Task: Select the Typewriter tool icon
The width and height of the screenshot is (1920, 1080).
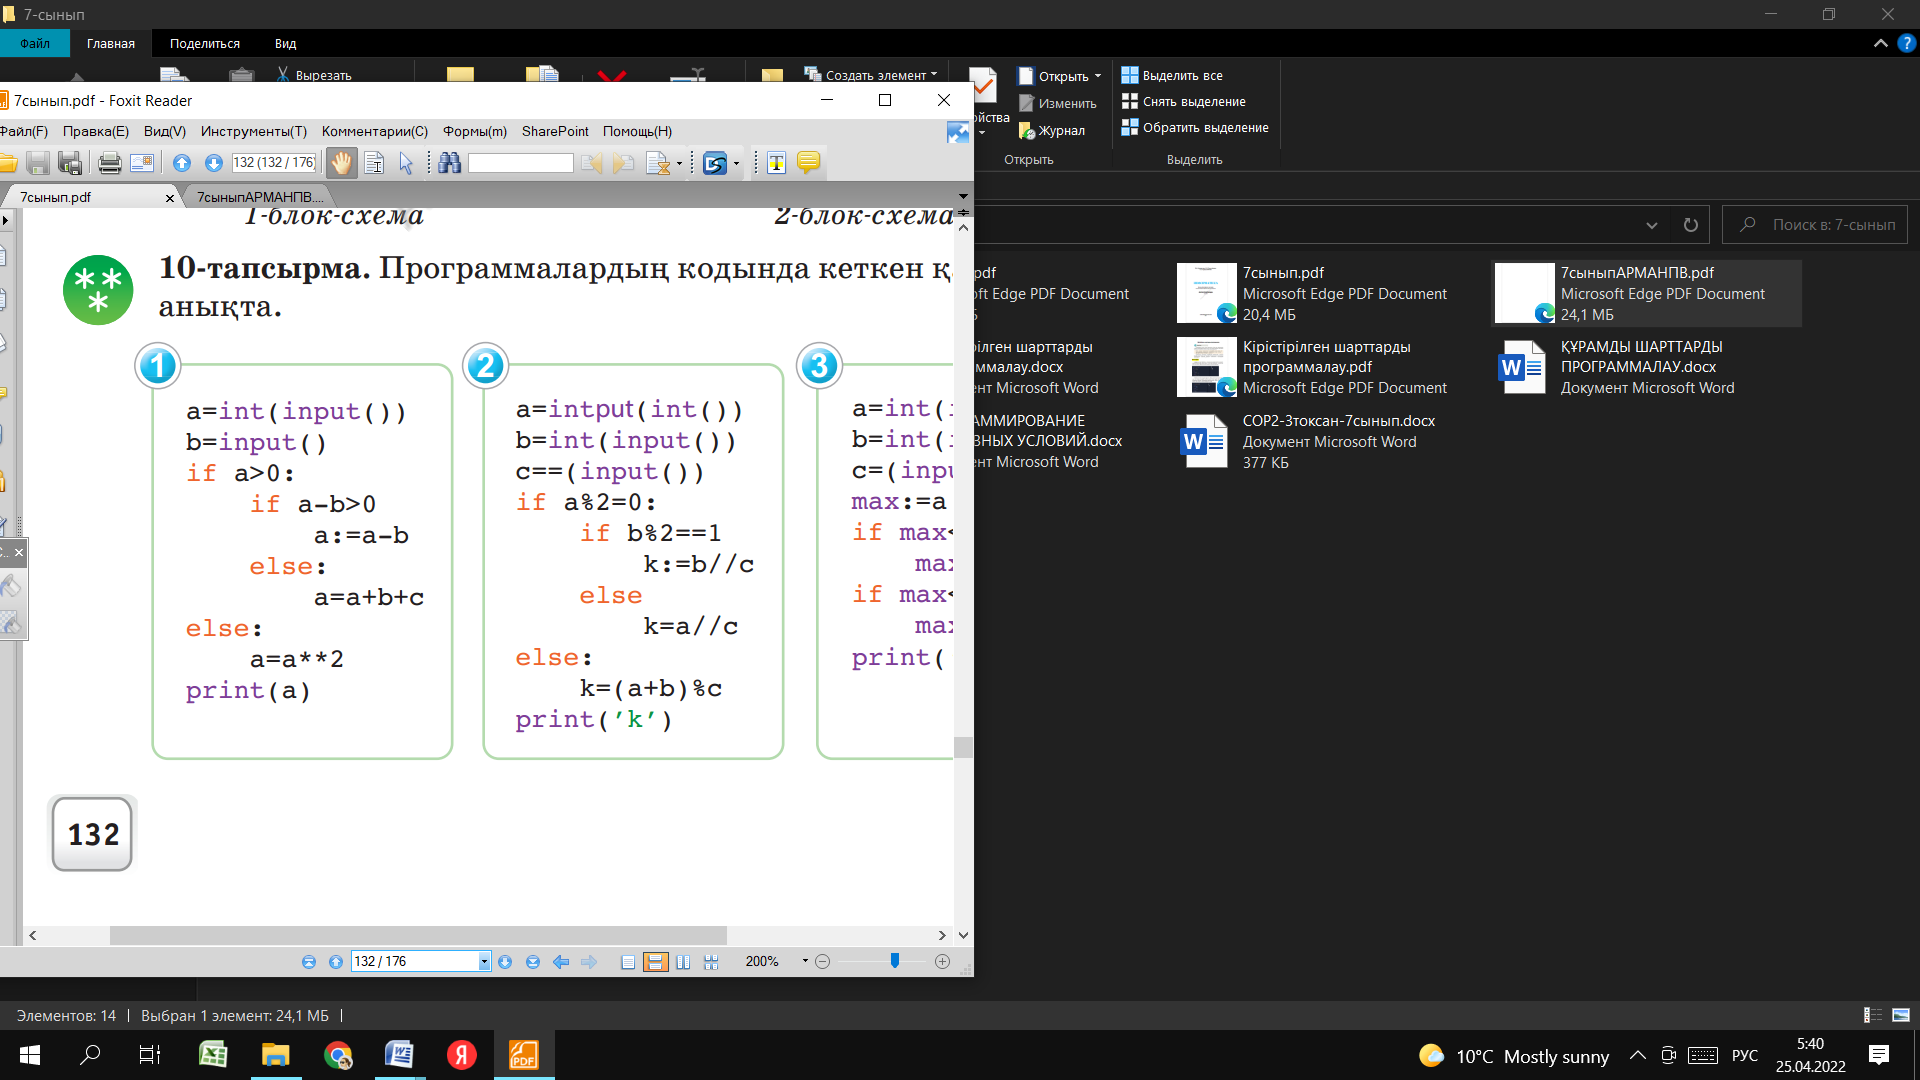Action: tap(776, 163)
